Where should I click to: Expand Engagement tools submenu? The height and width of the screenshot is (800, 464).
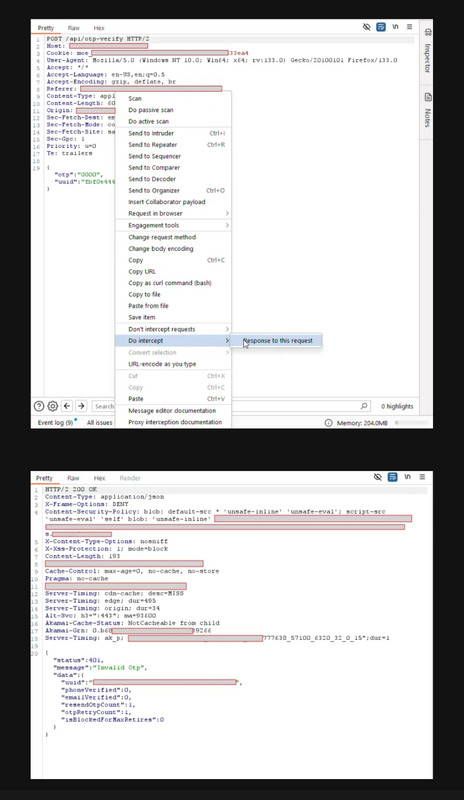(x=173, y=226)
